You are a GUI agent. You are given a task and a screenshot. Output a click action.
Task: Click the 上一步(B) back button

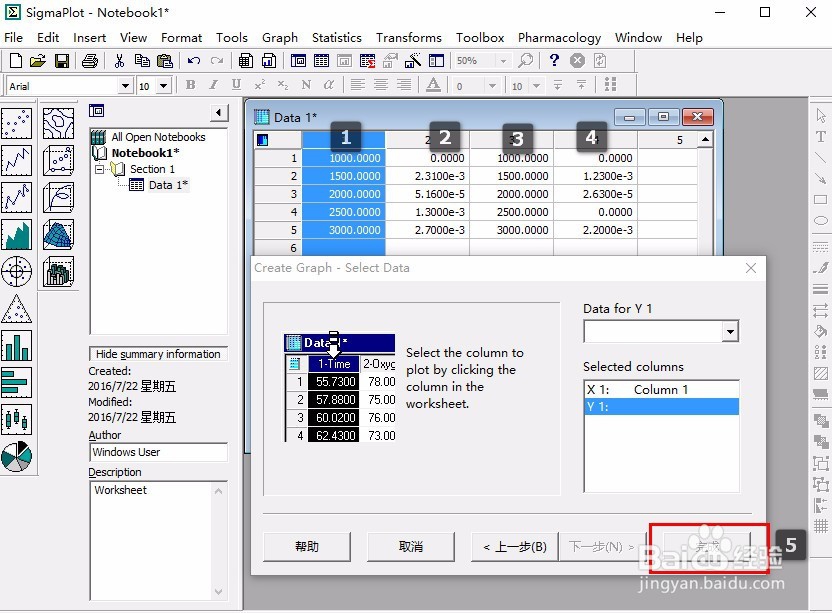(515, 547)
